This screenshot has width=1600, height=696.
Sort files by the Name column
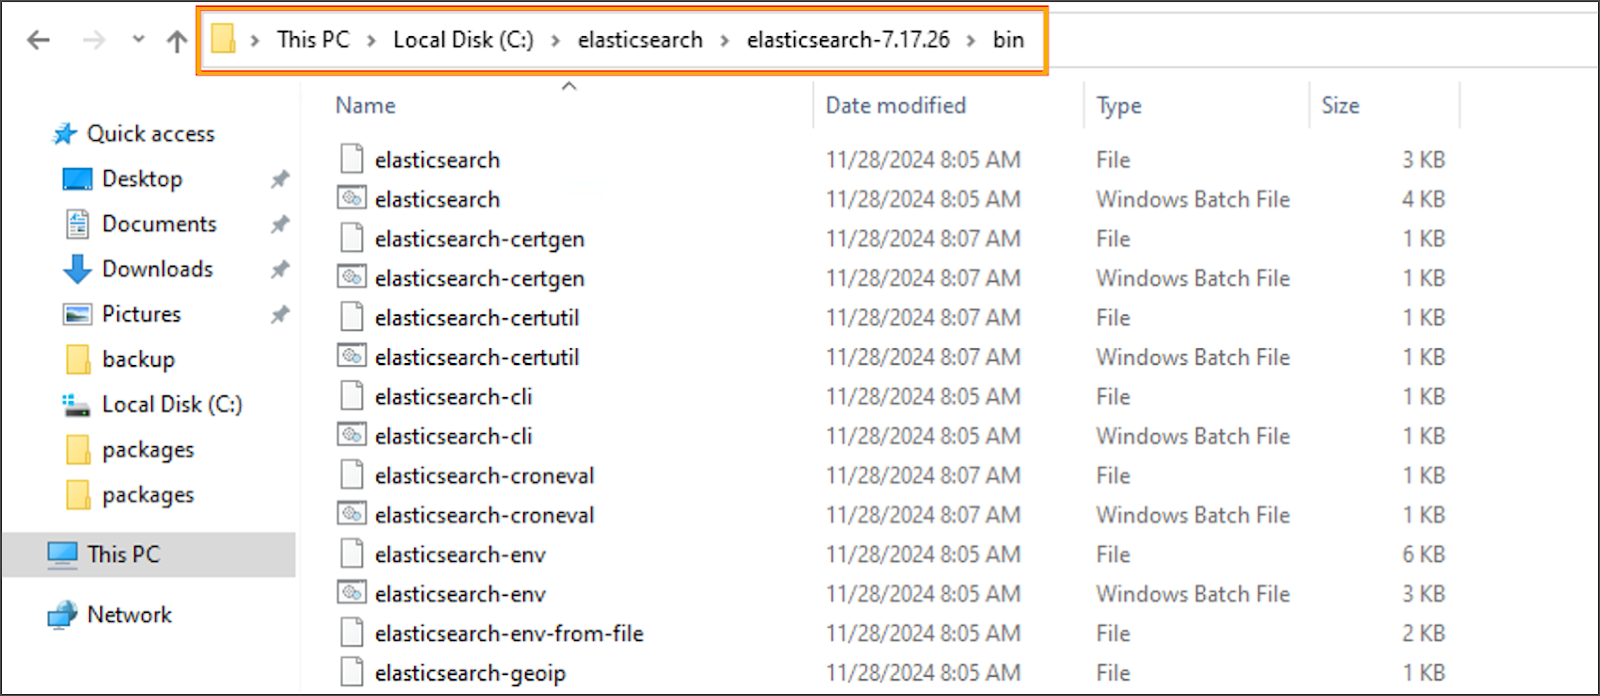pyautogui.click(x=366, y=106)
